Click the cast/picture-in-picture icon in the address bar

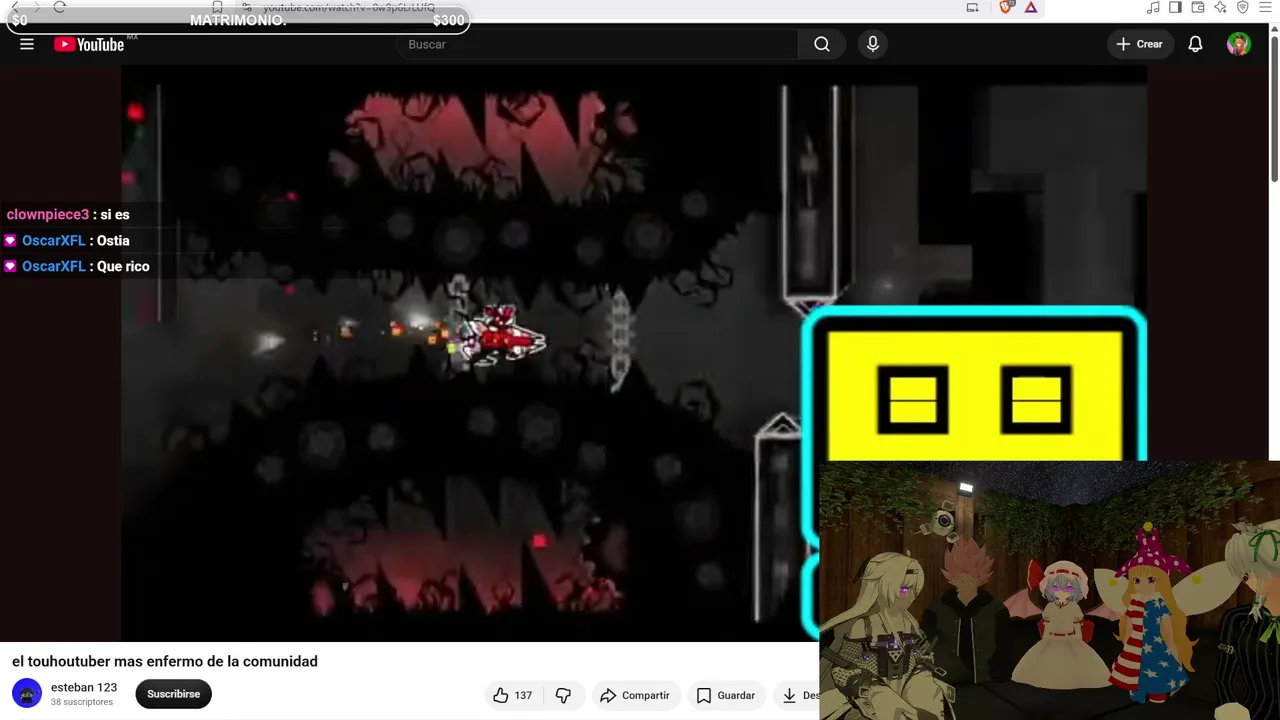click(972, 7)
